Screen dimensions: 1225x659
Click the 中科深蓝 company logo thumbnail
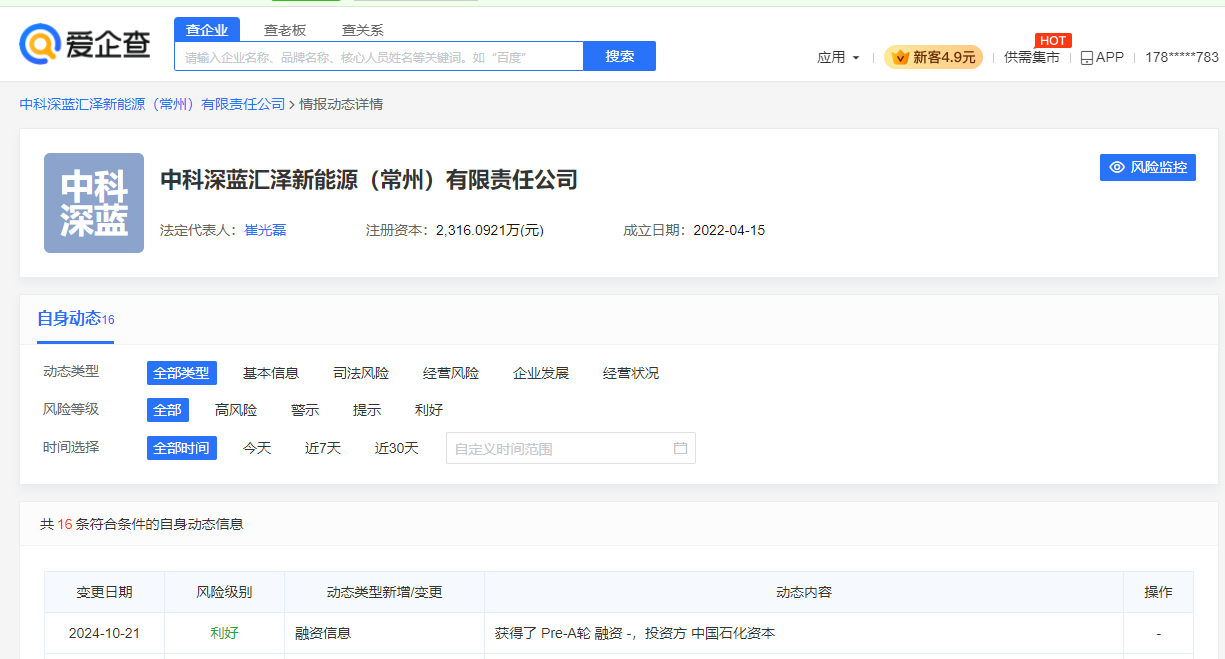[x=94, y=203]
